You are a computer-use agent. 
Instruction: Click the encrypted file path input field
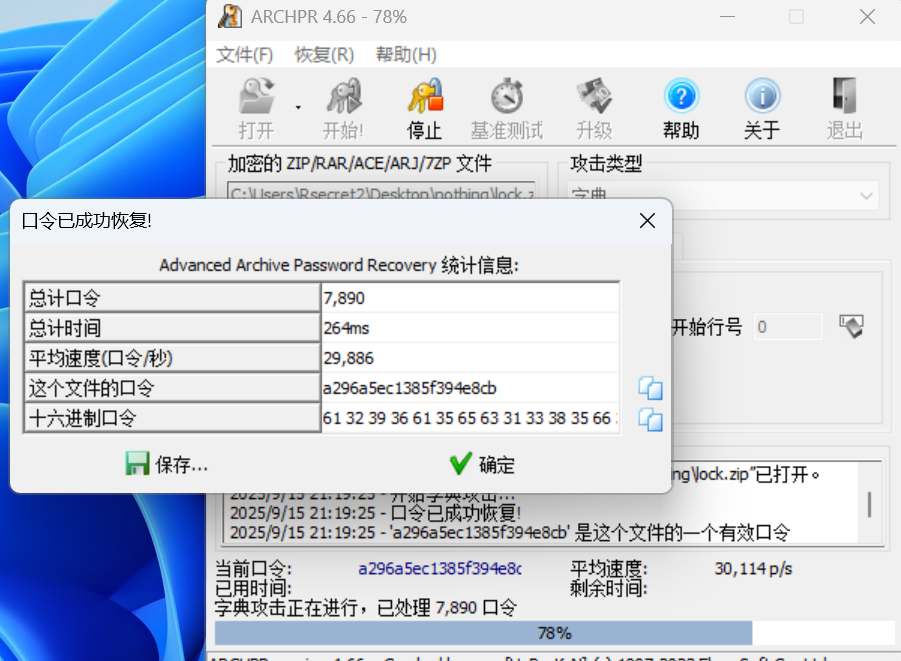point(382,191)
